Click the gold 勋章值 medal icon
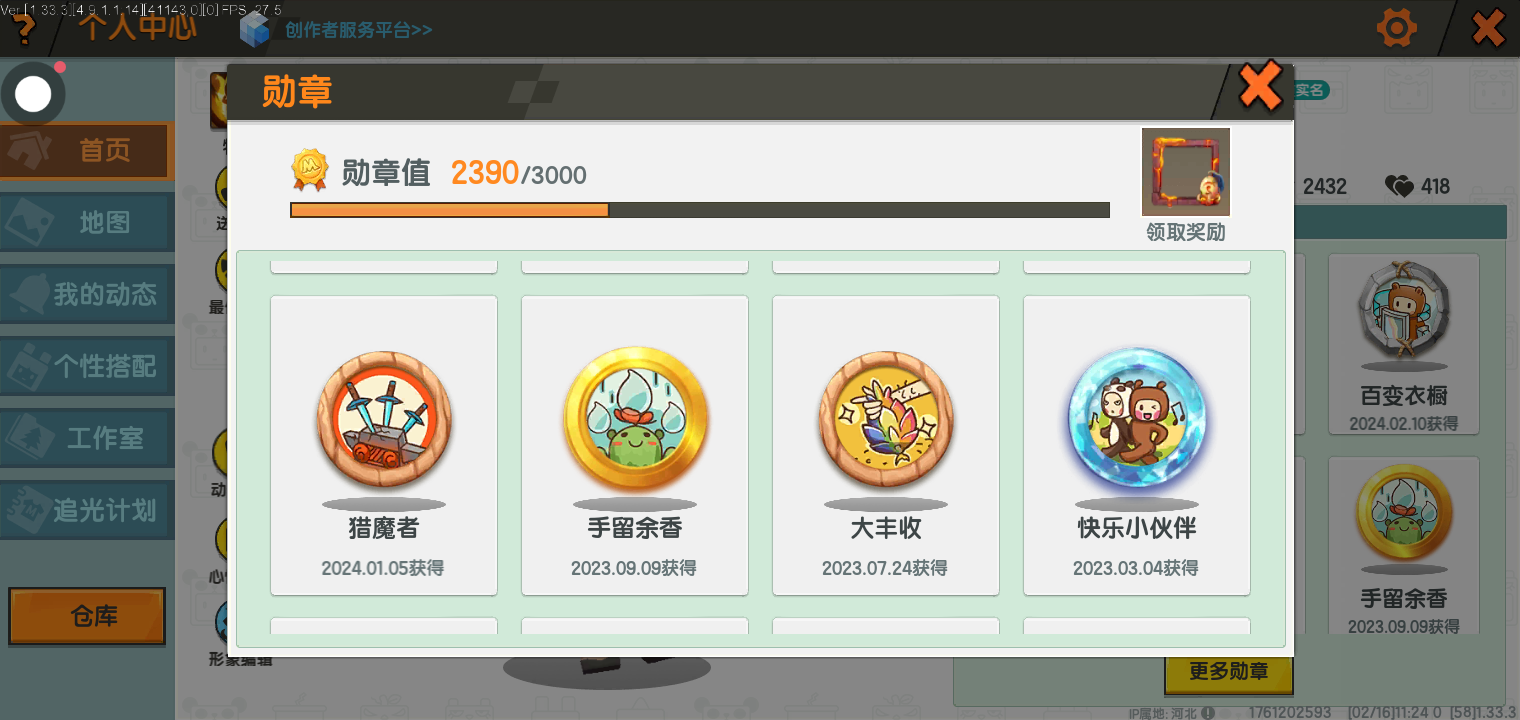 pyautogui.click(x=309, y=171)
